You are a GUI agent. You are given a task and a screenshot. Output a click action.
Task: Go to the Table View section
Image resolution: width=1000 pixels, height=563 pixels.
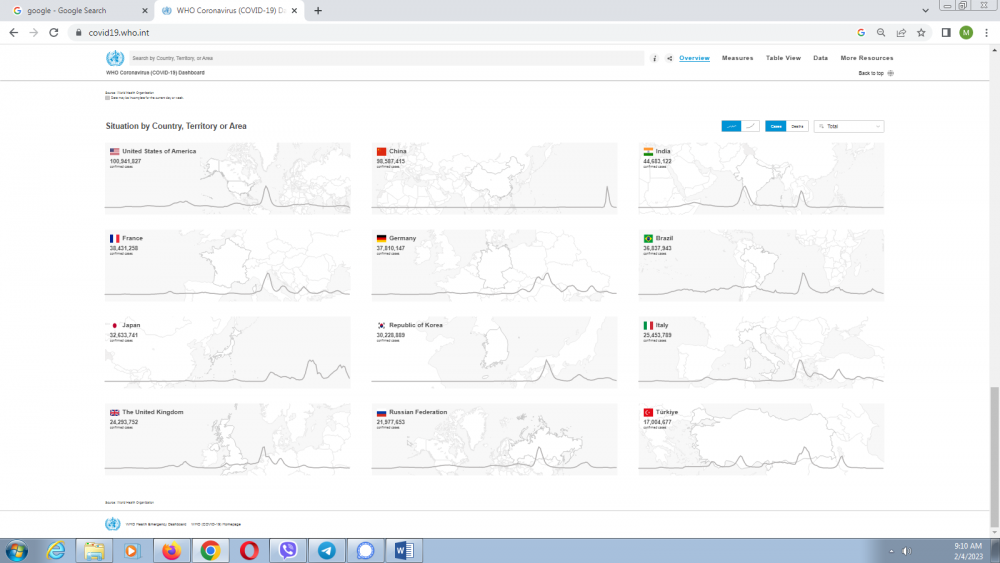tap(783, 58)
